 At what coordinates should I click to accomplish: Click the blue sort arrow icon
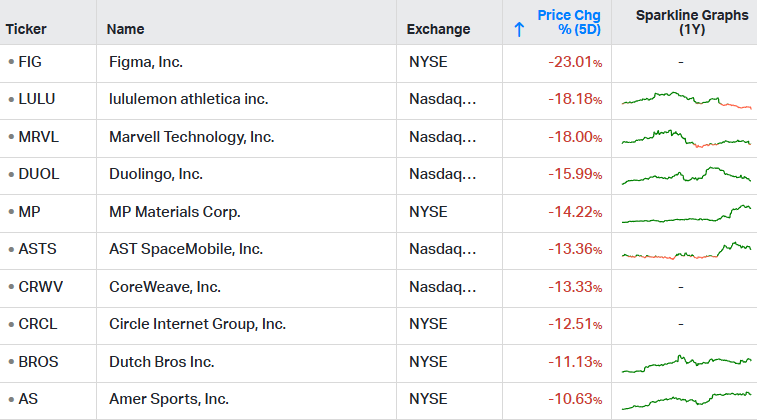(519, 29)
